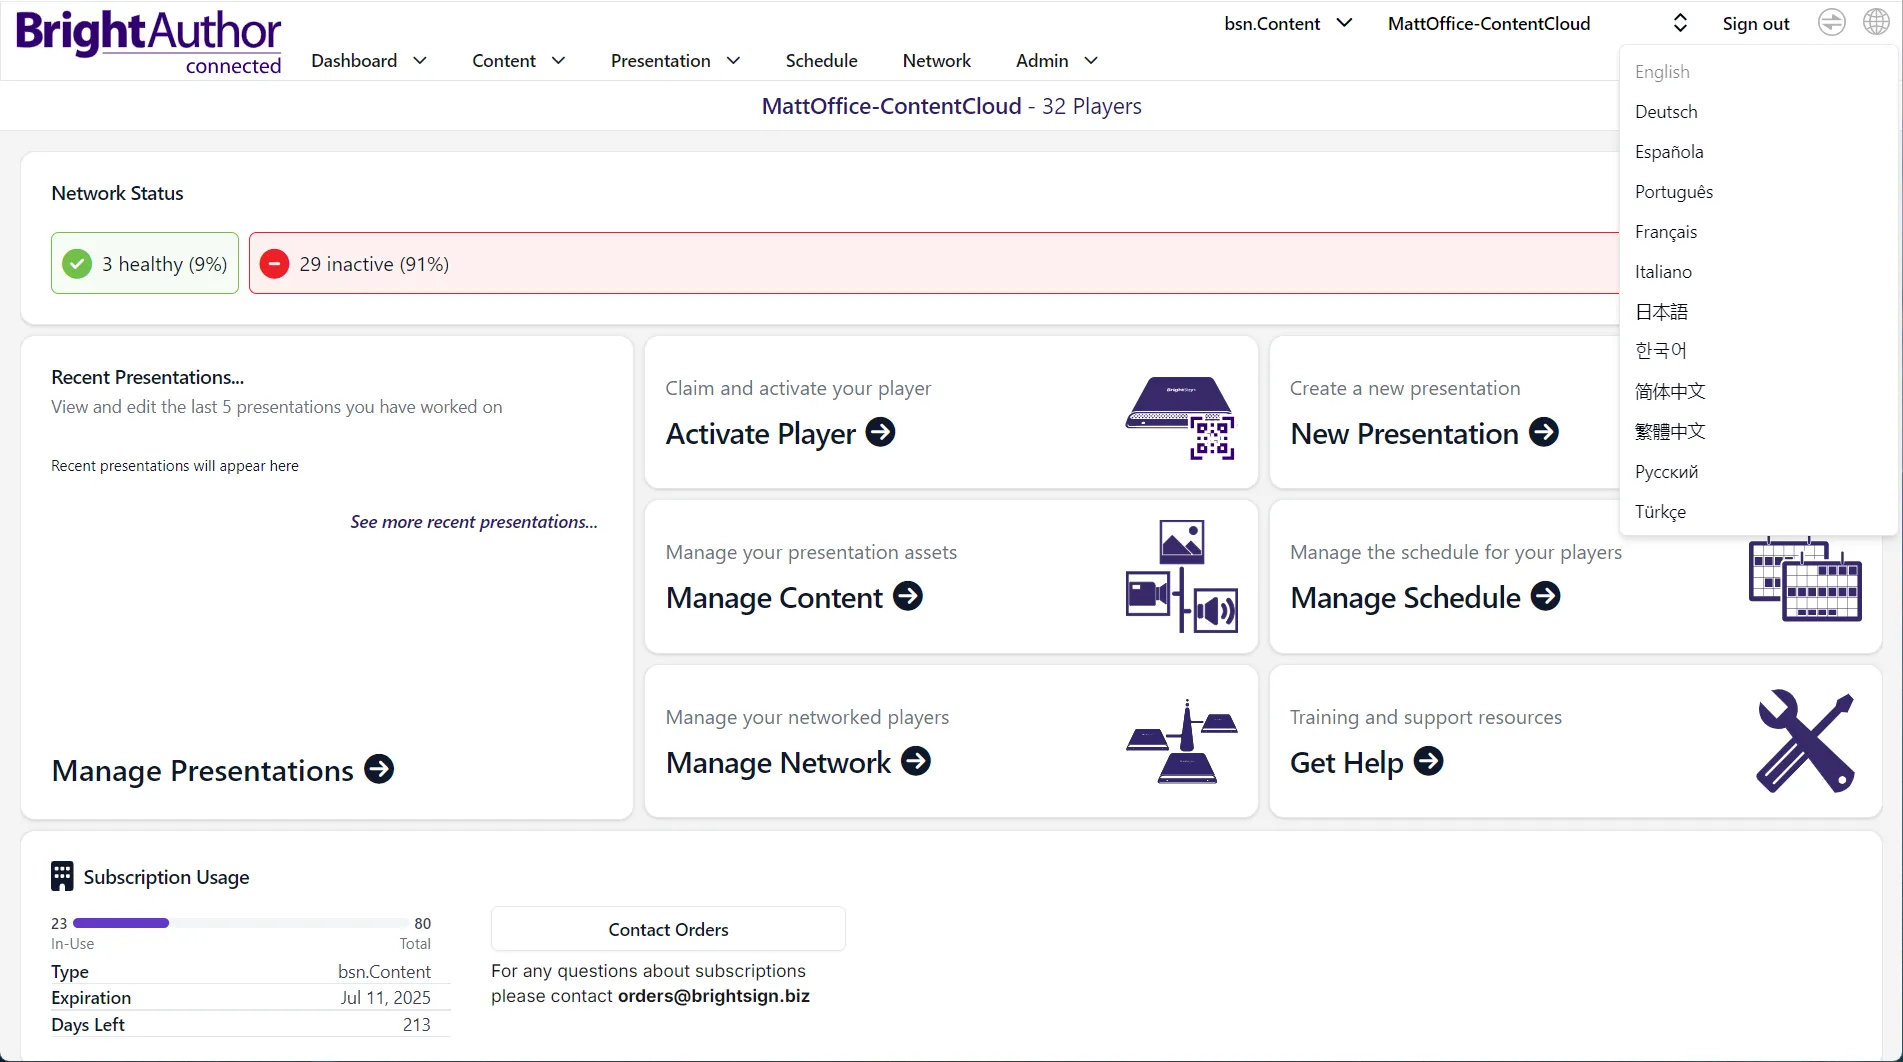Open the Network page
Screen dimensions: 1903x1062
936,61
